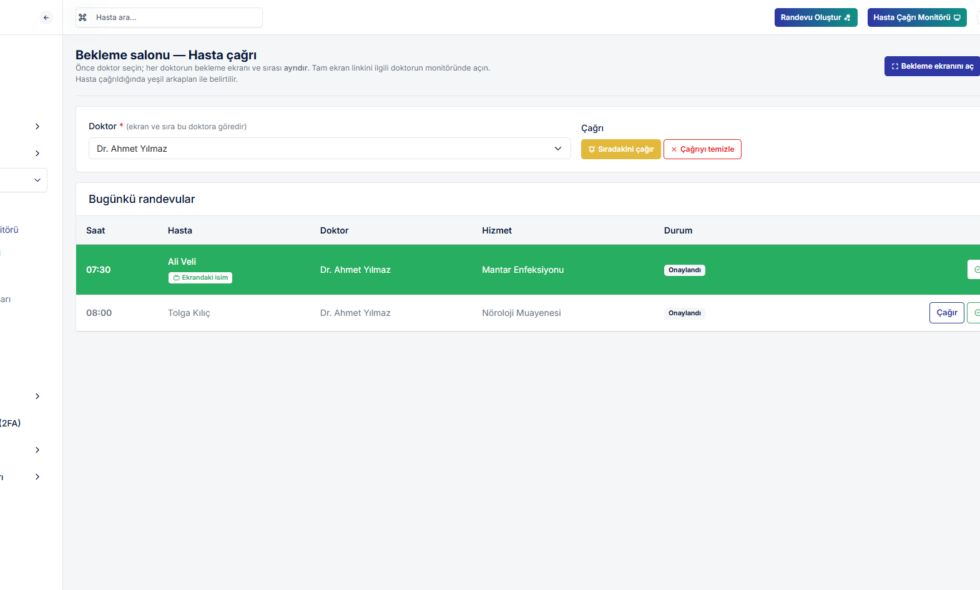Open the Doktor dropdown showing Dr. Ahmet Yılmaz
Image resolution: width=980 pixels, height=590 pixels.
[x=329, y=149]
